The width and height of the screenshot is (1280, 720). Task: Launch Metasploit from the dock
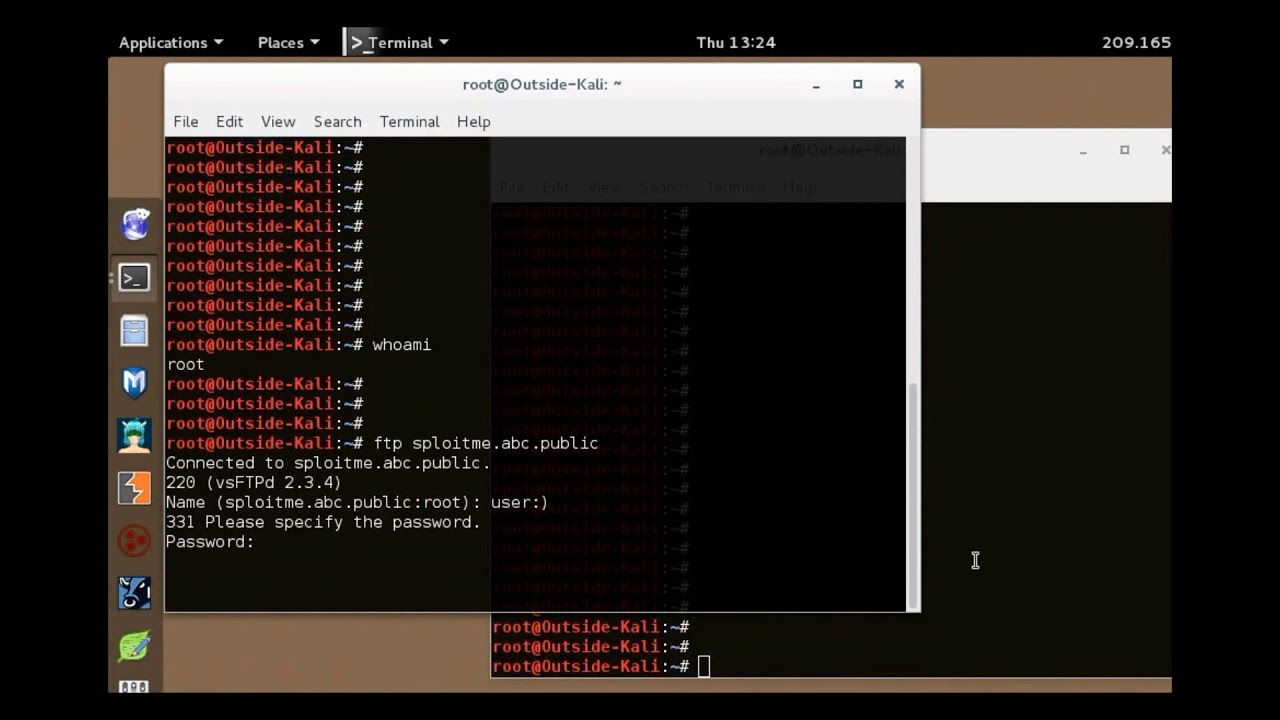(x=134, y=383)
